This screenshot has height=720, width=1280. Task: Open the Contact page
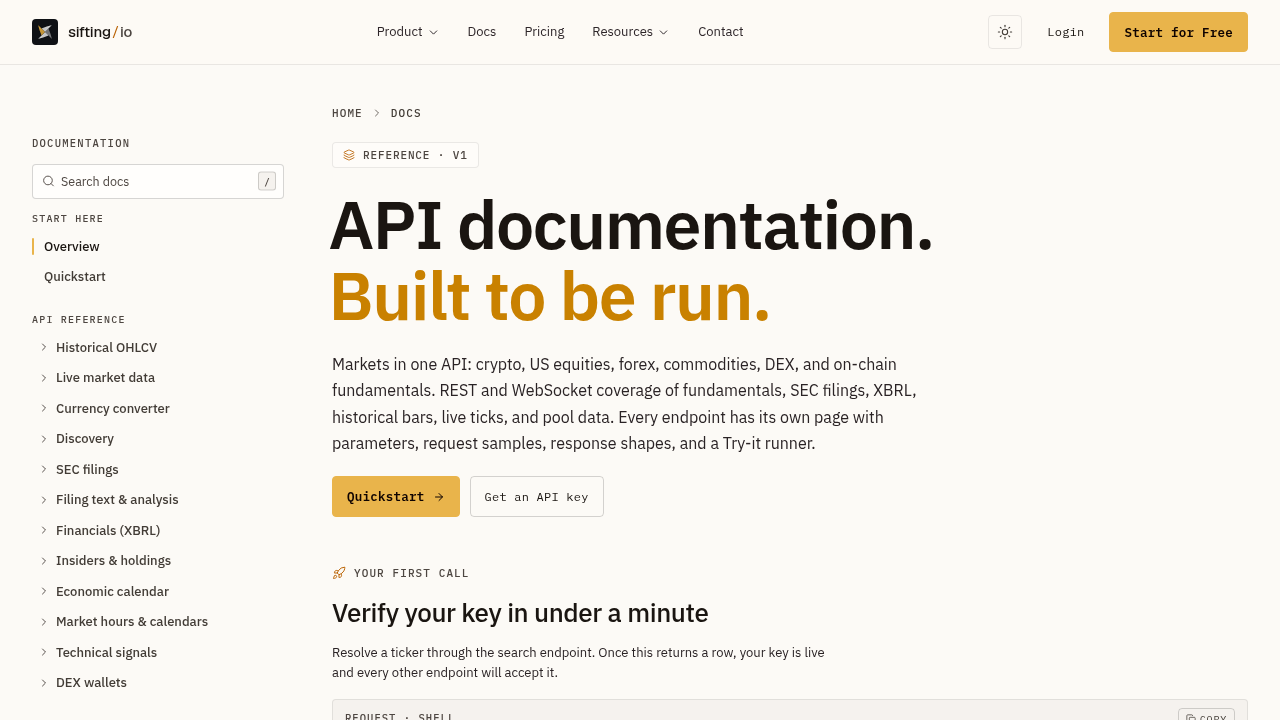point(721,32)
